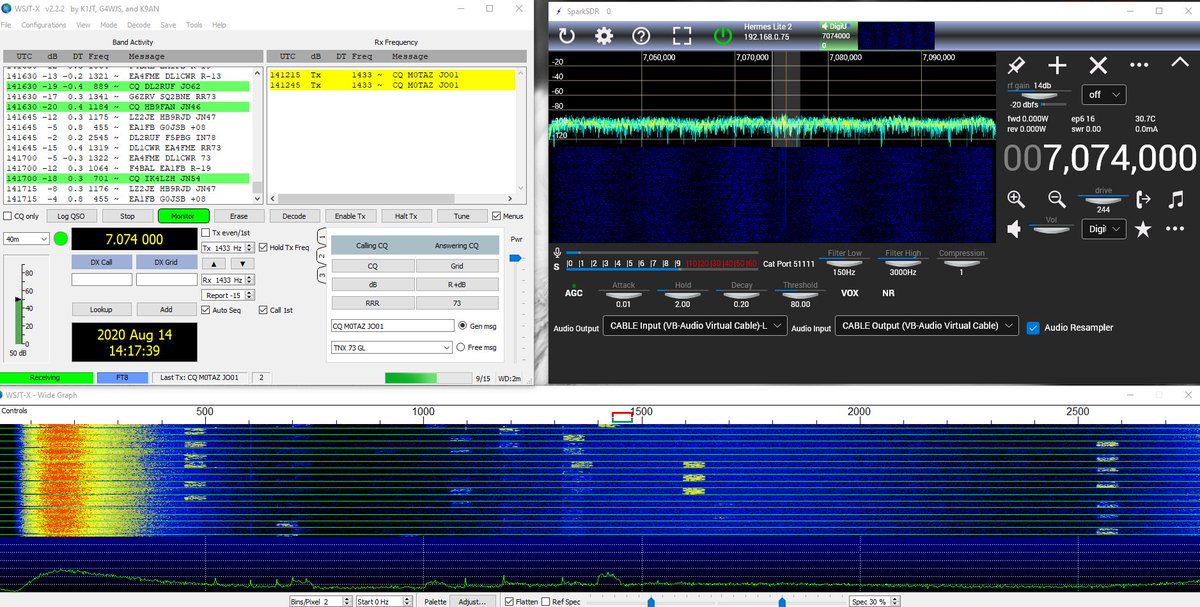This screenshot has height=607, width=1200.
Task: Open the WSJT-X File menu
Action: coord(7,24)
